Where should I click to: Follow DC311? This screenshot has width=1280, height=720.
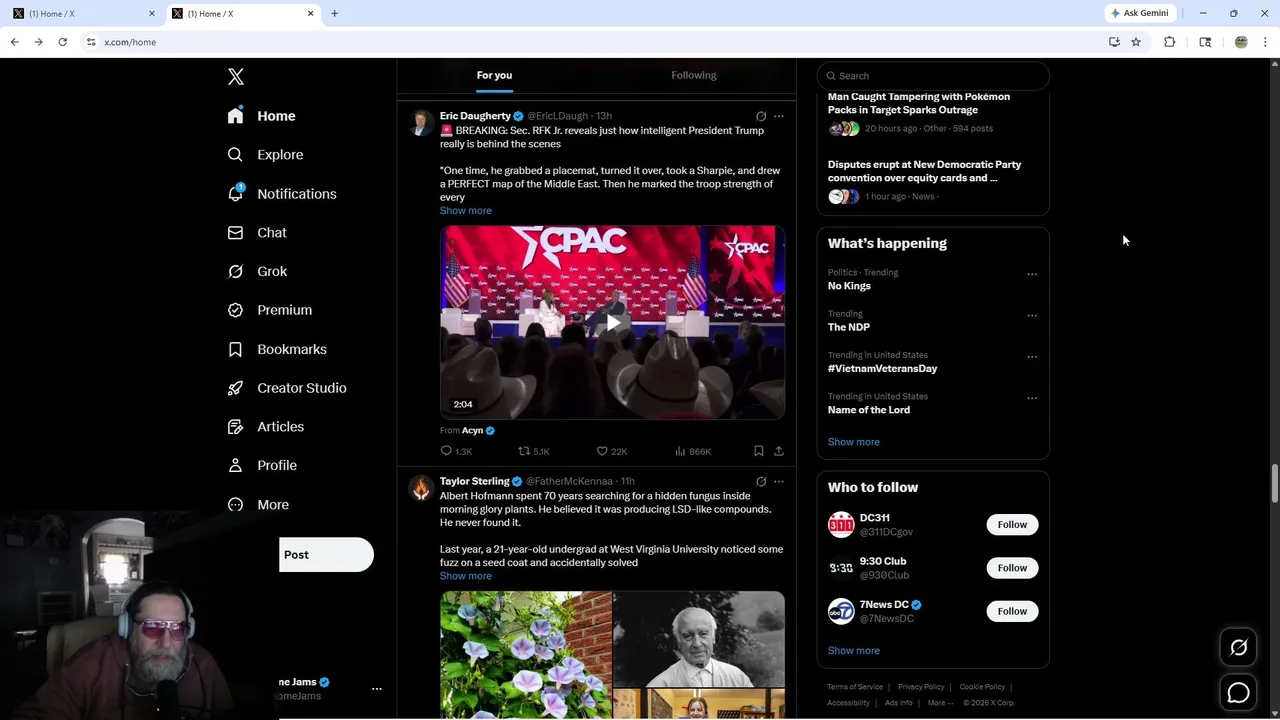coord(1012,525)
